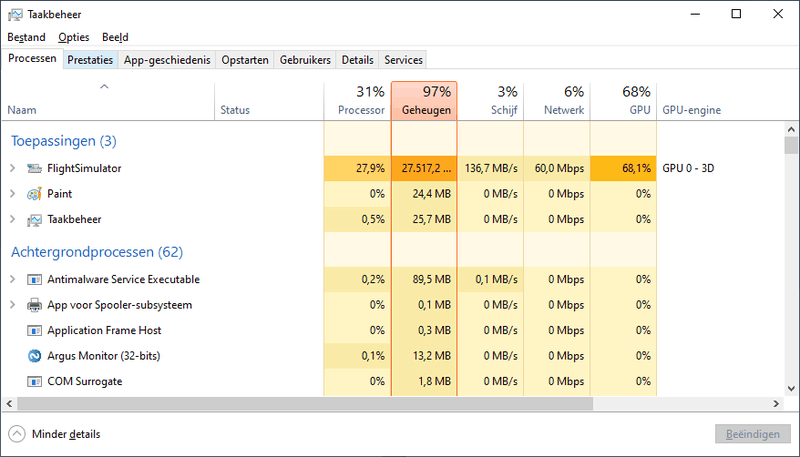Viewport: 800px width, 457px height.
Task: Expand the Paint process group
Action: coord(13,193)
